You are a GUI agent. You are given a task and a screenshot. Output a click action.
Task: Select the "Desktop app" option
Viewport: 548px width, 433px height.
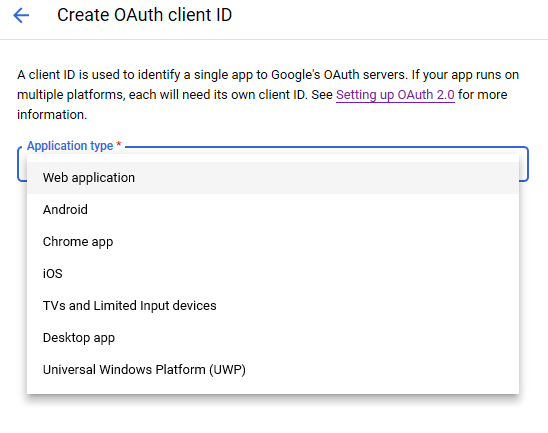(x=273, y=338)
